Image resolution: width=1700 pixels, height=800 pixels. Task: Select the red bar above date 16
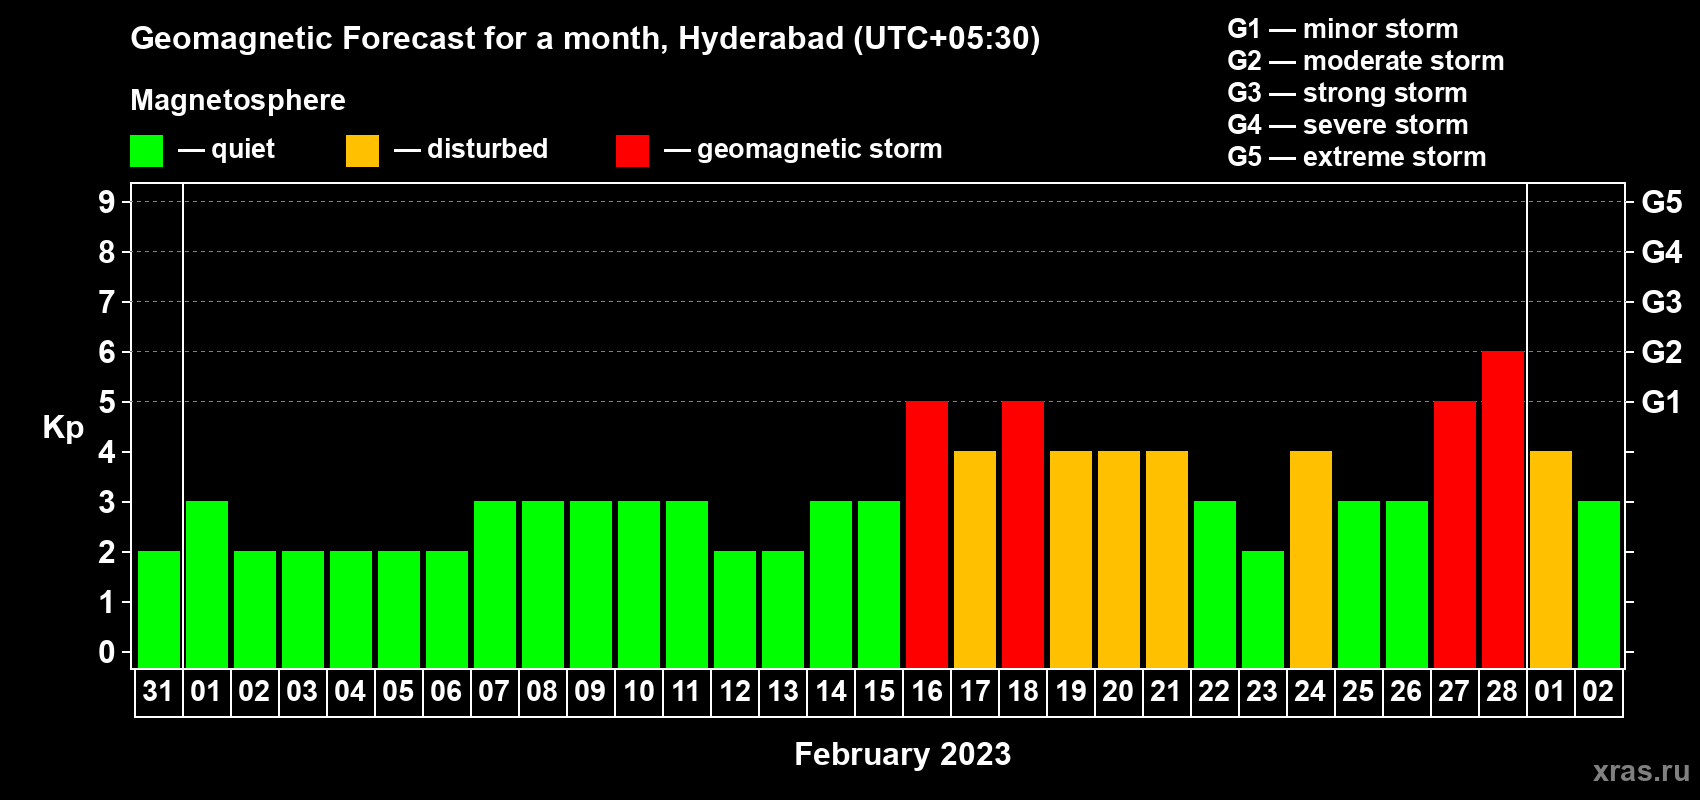click(927, 534)
